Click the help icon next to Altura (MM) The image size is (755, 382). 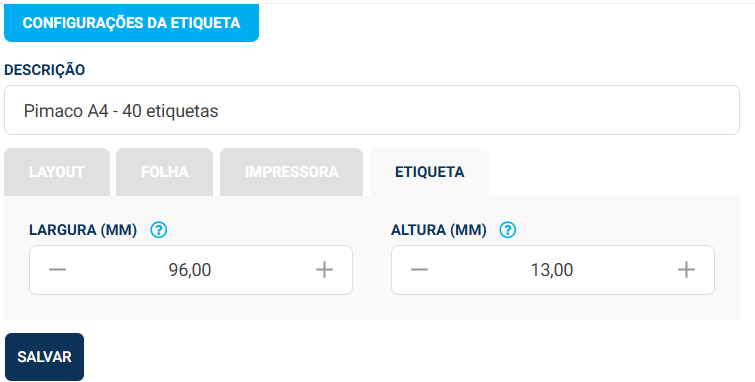pyautogui.click(x=508, y=230)
